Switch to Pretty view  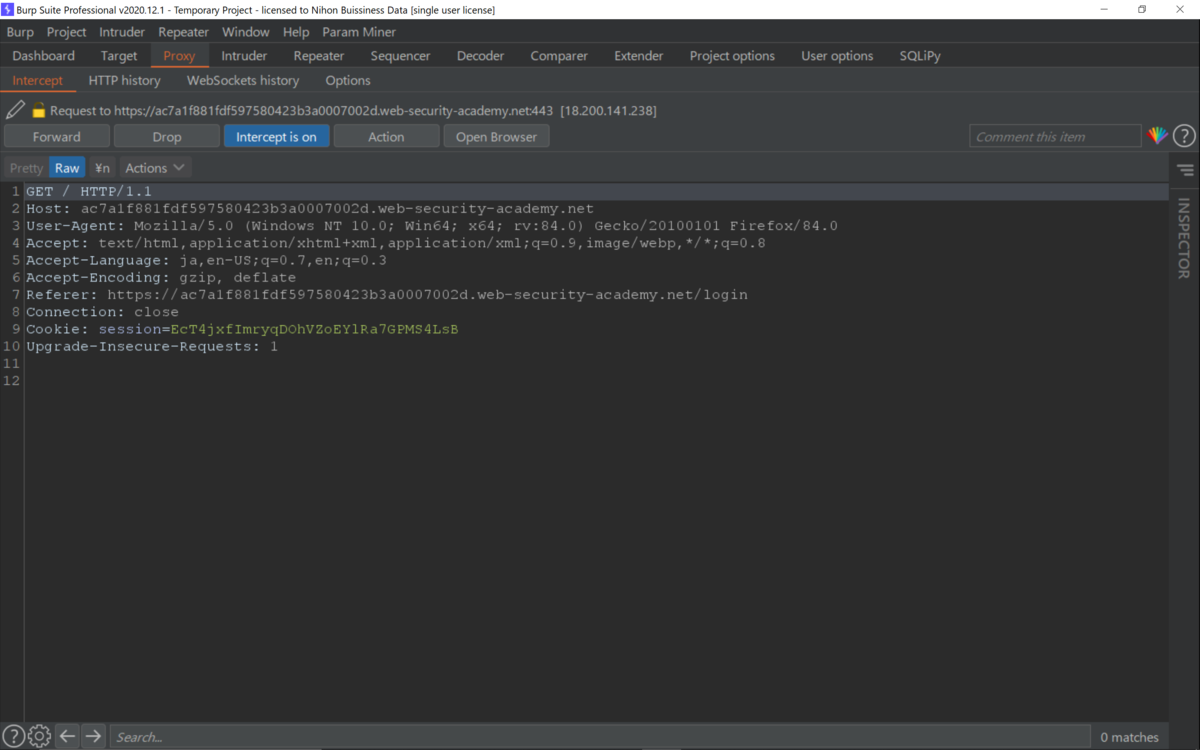[x=26, y=168]
